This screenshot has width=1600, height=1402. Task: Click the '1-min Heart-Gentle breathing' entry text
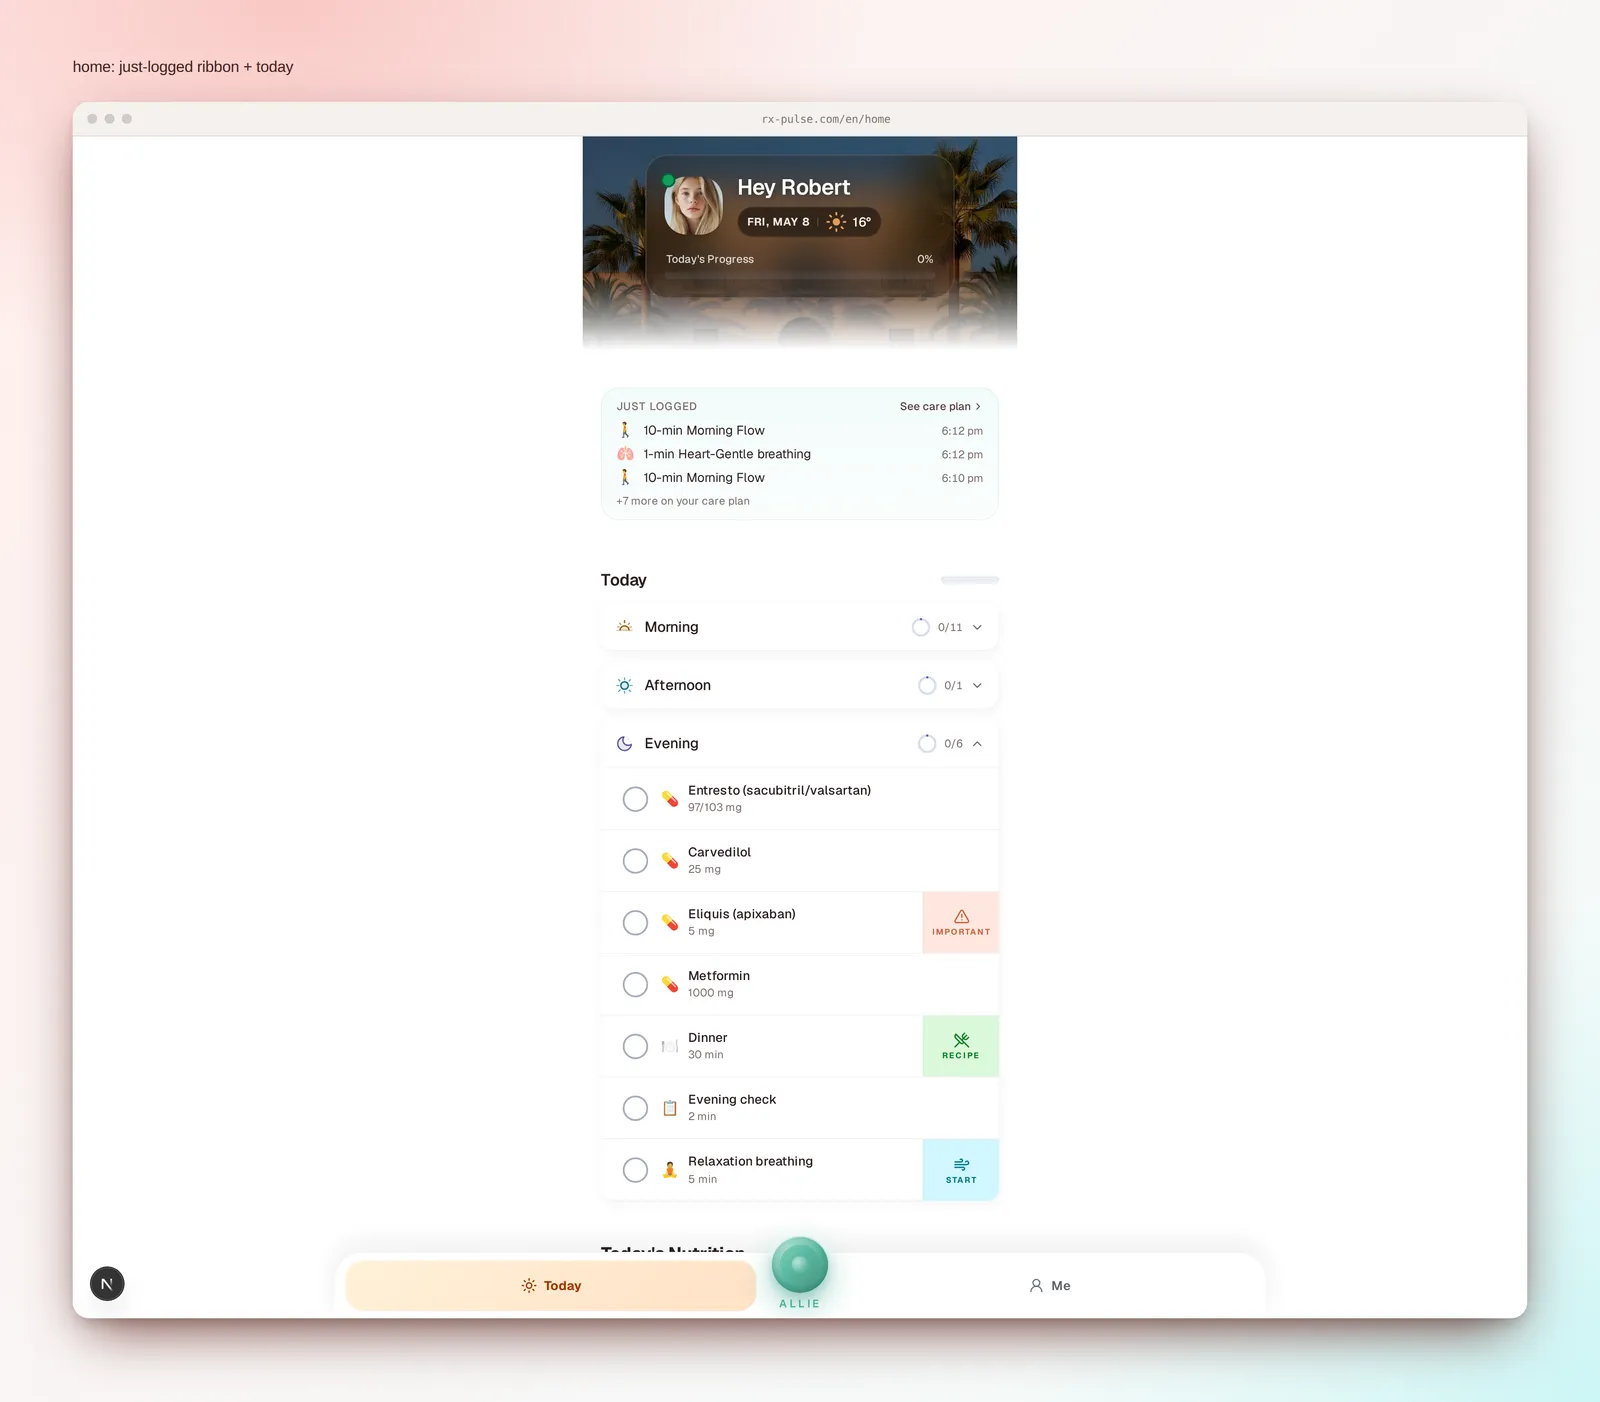point(727,454)
